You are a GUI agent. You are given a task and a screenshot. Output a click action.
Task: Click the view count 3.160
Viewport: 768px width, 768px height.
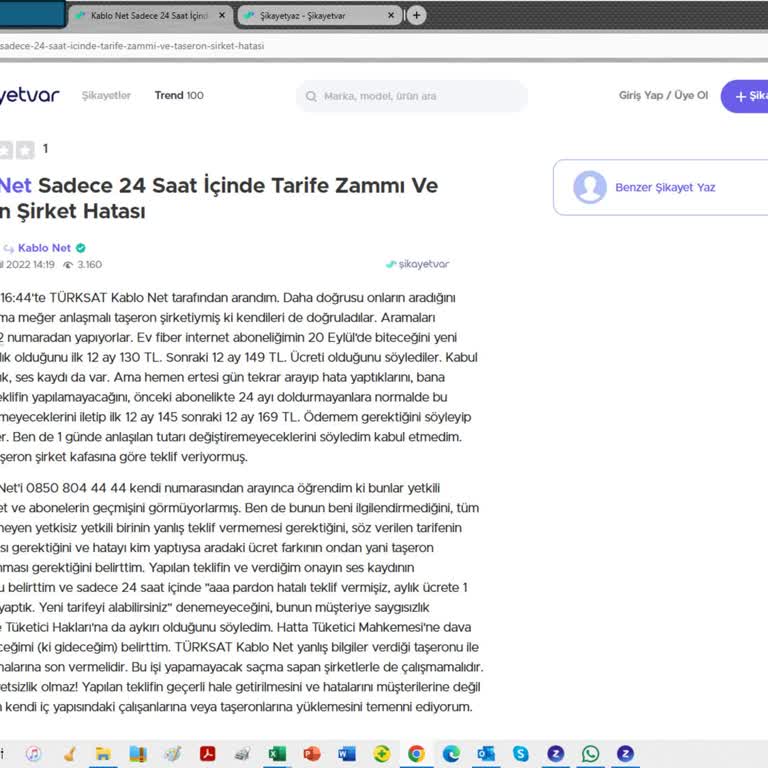90,265
